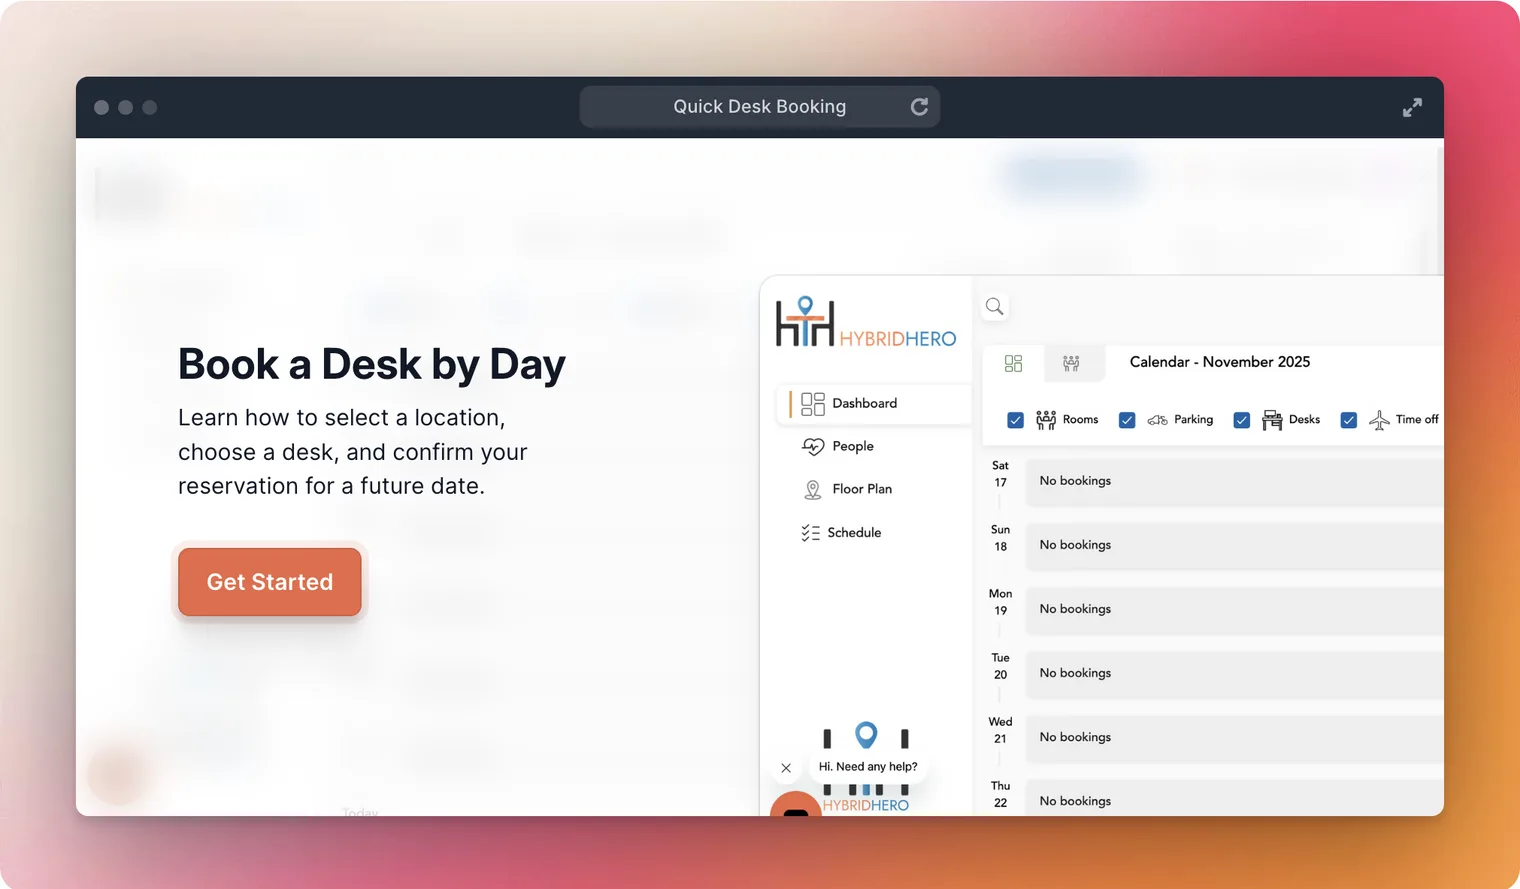Open the search magnifier icon

click(x=994, y=307)
